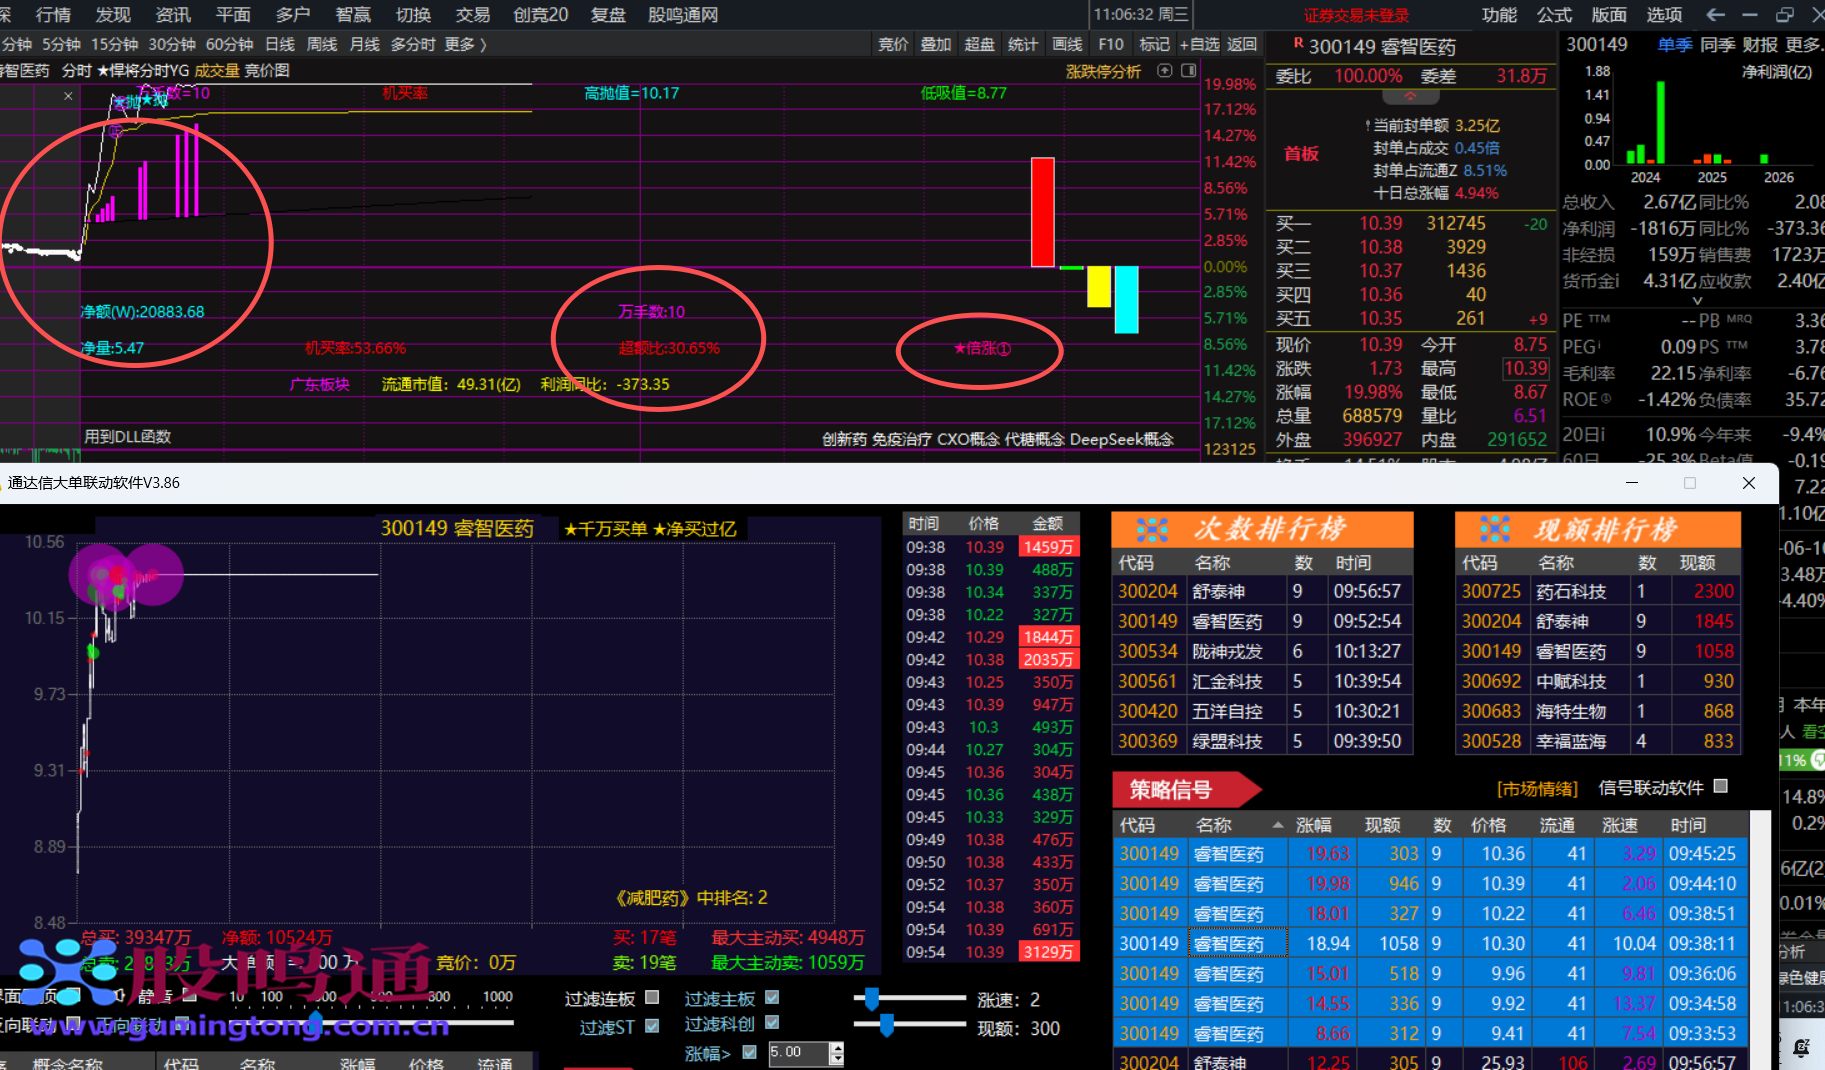Open the 创竞20 menu

541,14
